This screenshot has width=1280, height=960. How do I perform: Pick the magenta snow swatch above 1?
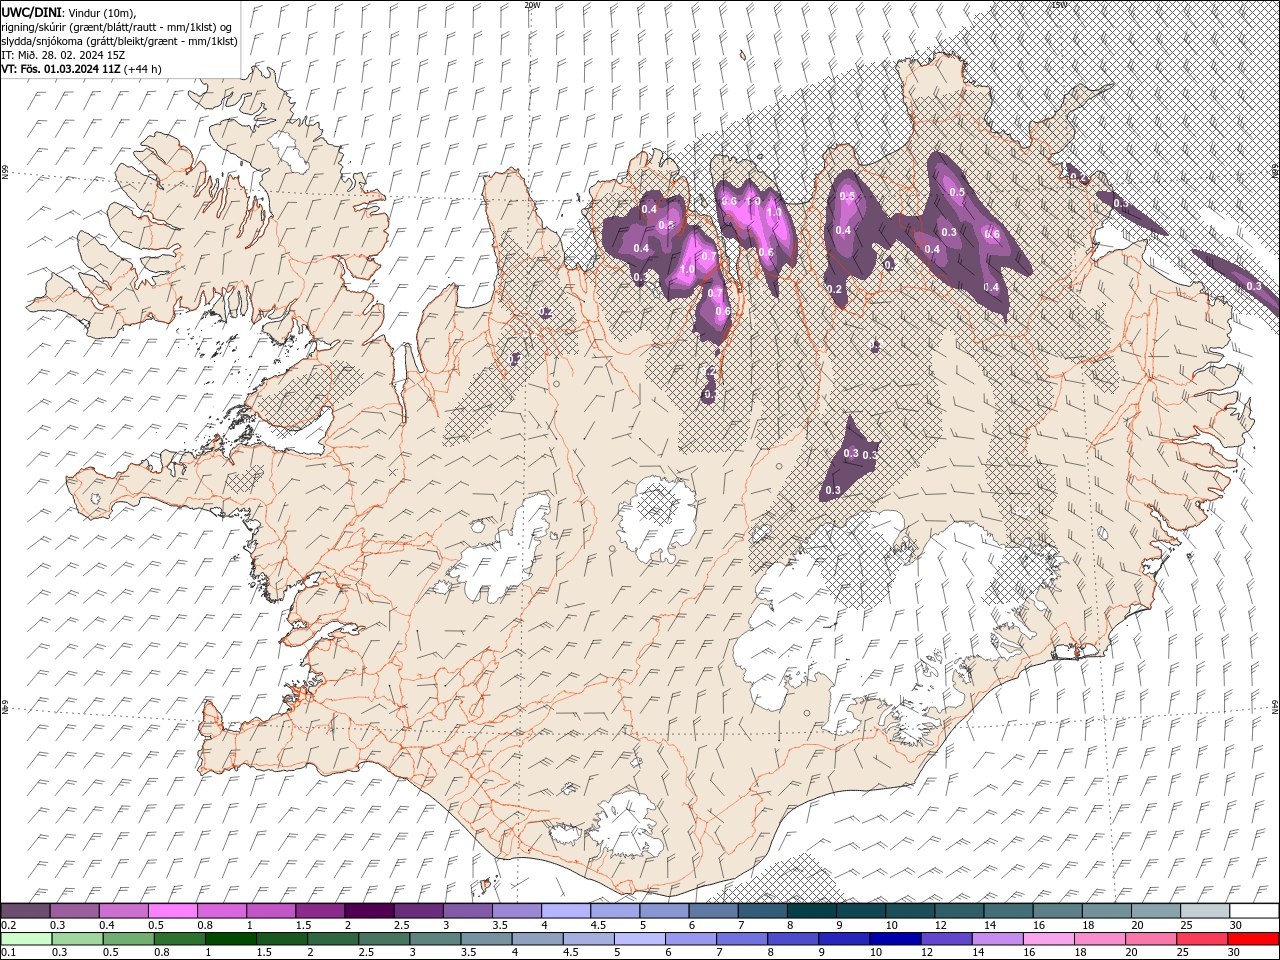(271, 911)
